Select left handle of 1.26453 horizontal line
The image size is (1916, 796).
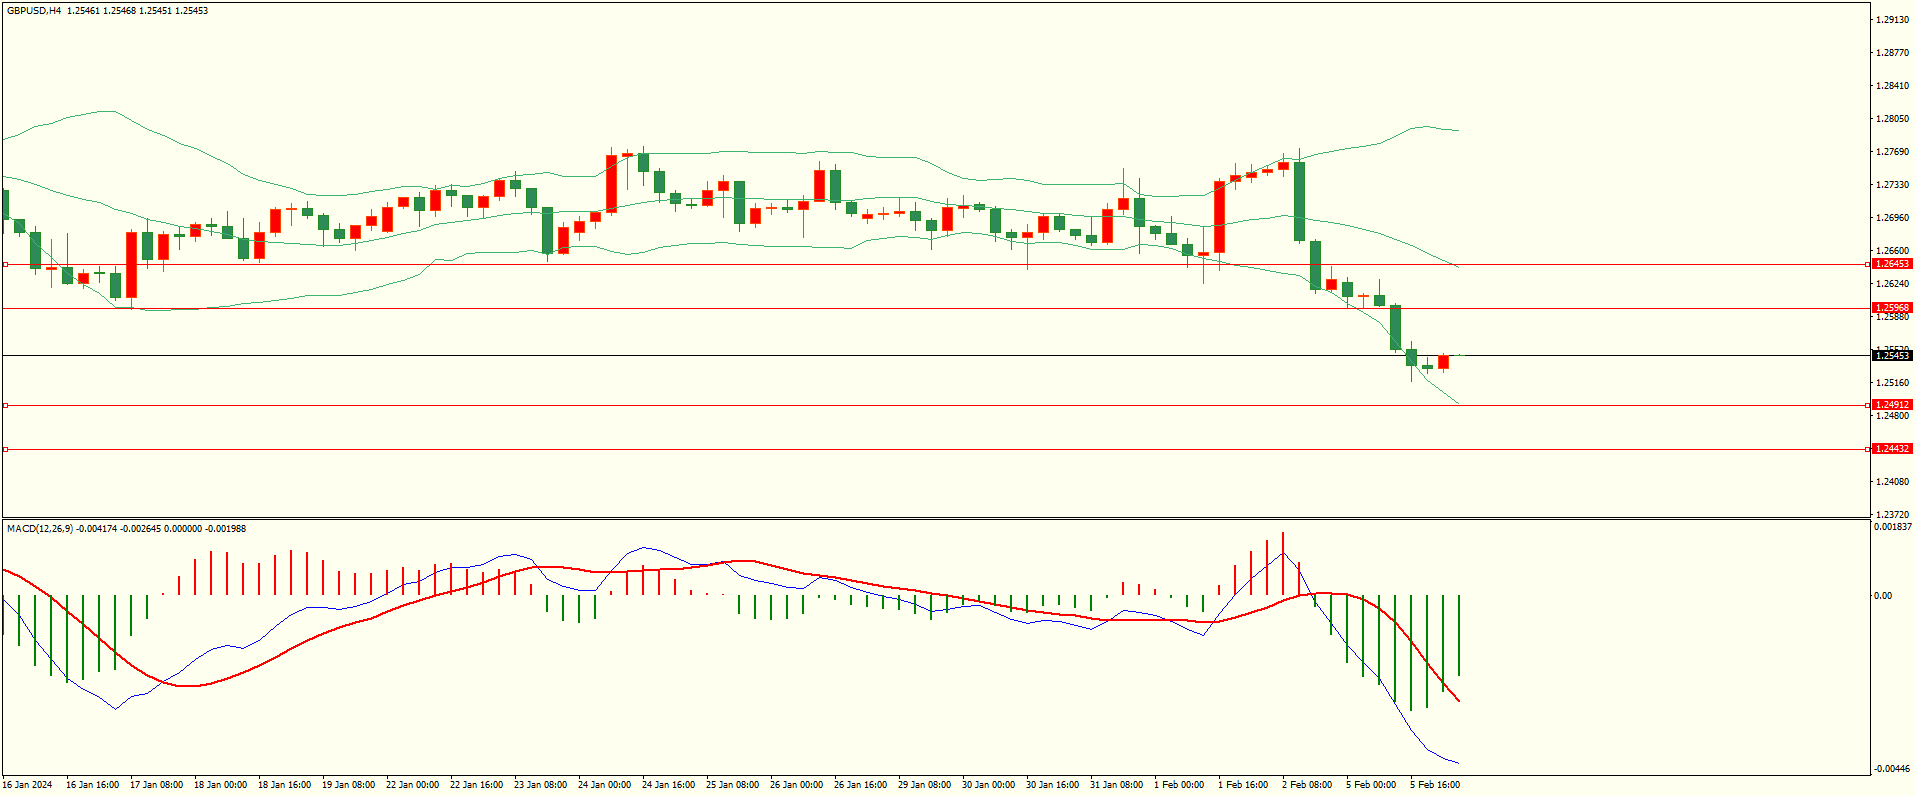[x=5, y=265]
